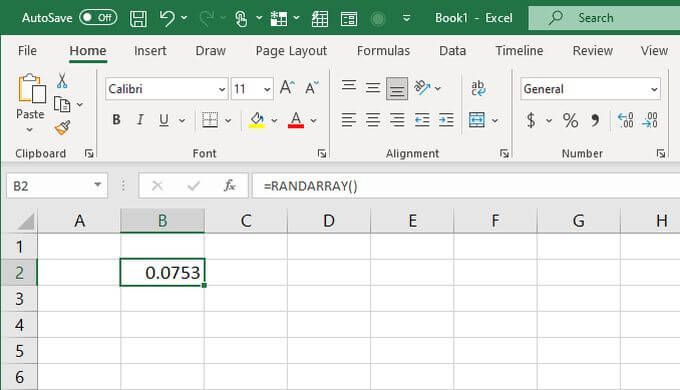680x390 pixels.
Task: Apply the yellow fill color
Action: (257, 120)
